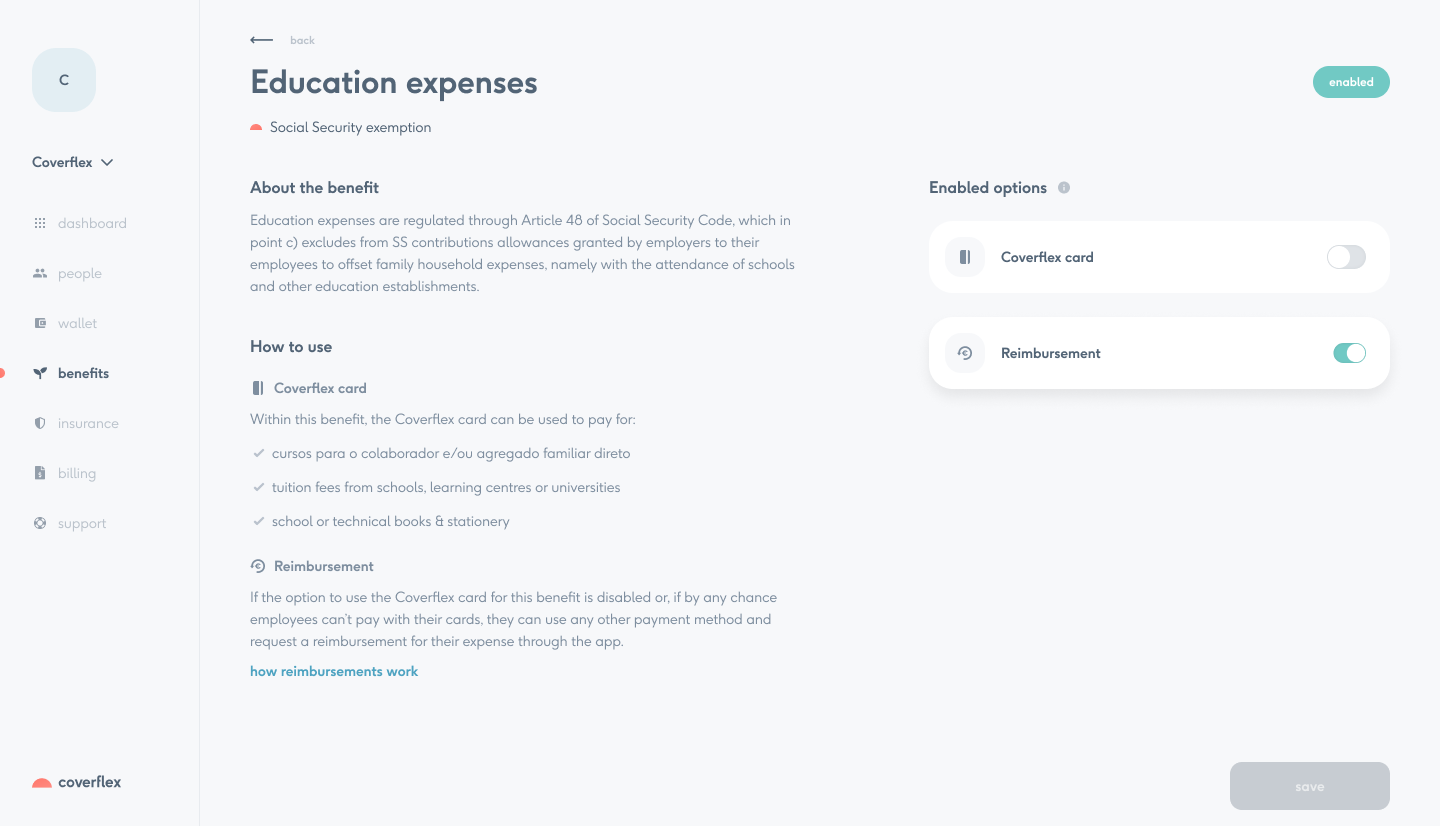Disable the Reimbursement option
The image size is (1440, 826).
click(x=1349, y=353)
